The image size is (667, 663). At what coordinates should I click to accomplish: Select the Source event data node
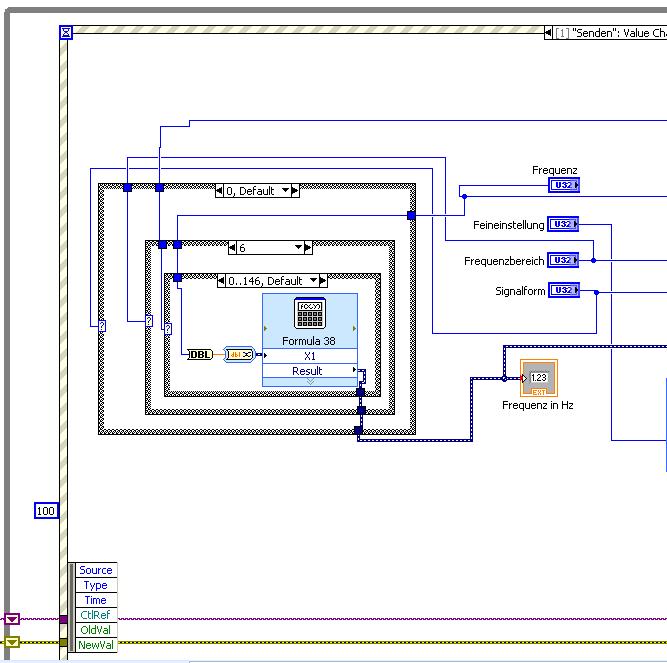coord(96,570)
